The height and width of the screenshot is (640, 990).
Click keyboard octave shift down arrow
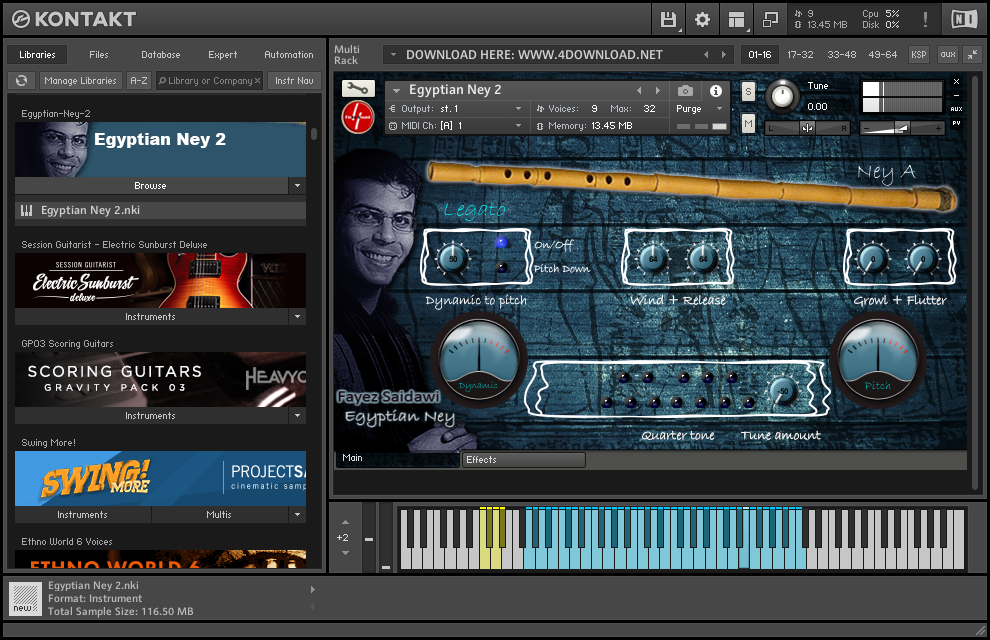pos(345,553)
